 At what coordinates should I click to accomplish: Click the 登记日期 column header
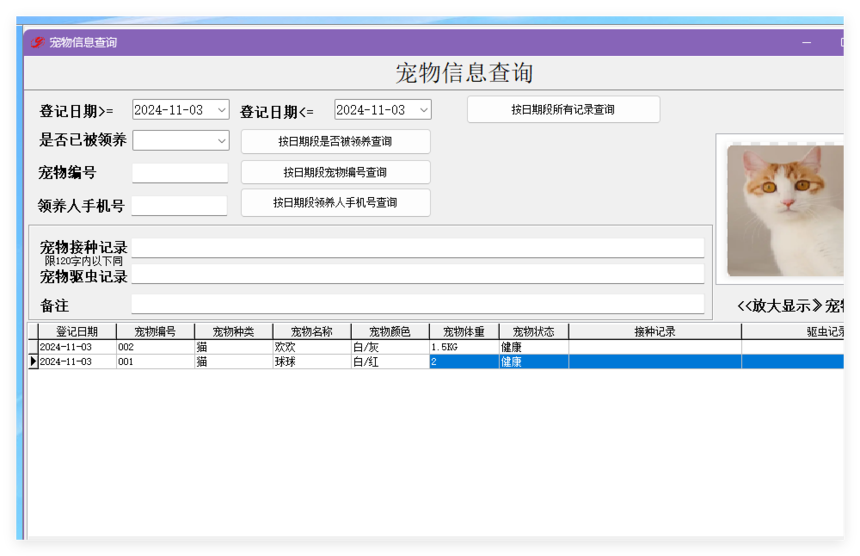coord(77,331)
